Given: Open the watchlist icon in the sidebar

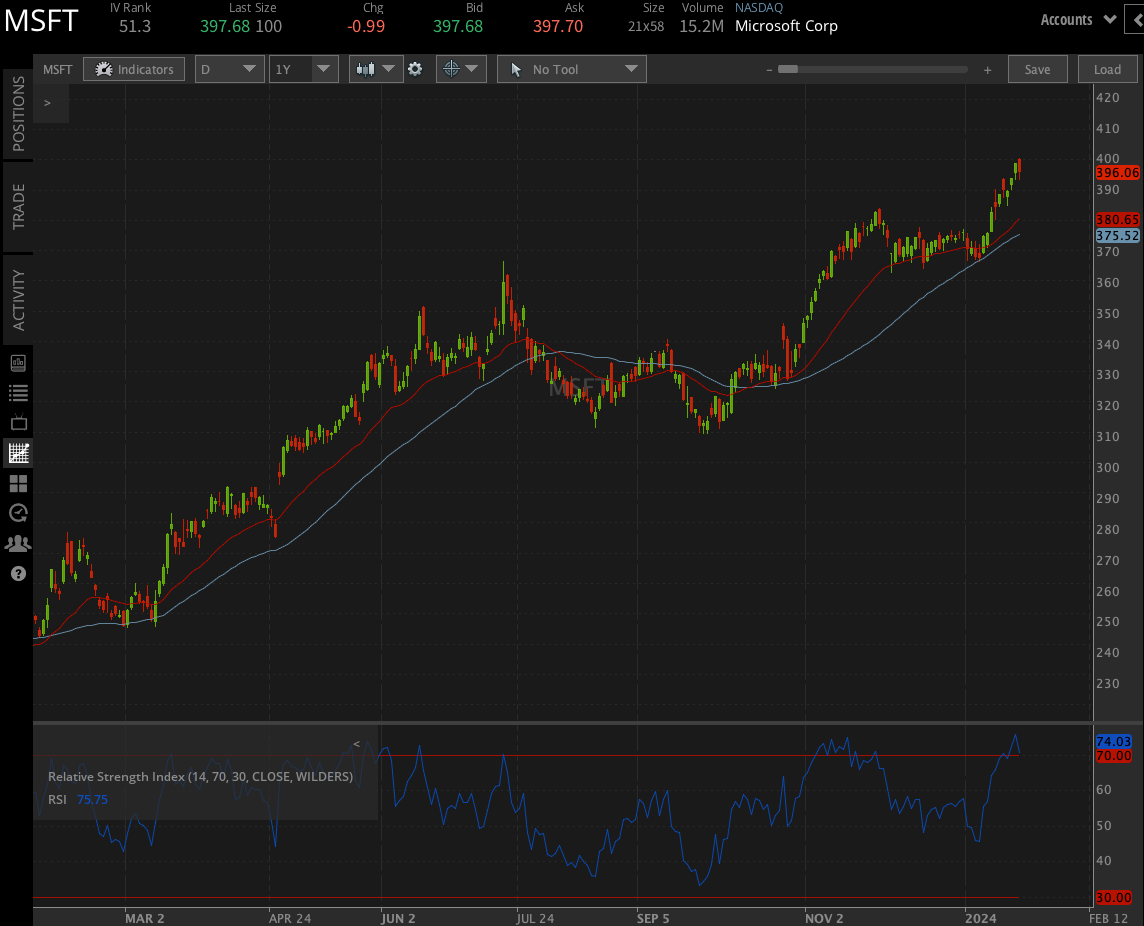Looking at the screenshot, I should coord(18,392).
